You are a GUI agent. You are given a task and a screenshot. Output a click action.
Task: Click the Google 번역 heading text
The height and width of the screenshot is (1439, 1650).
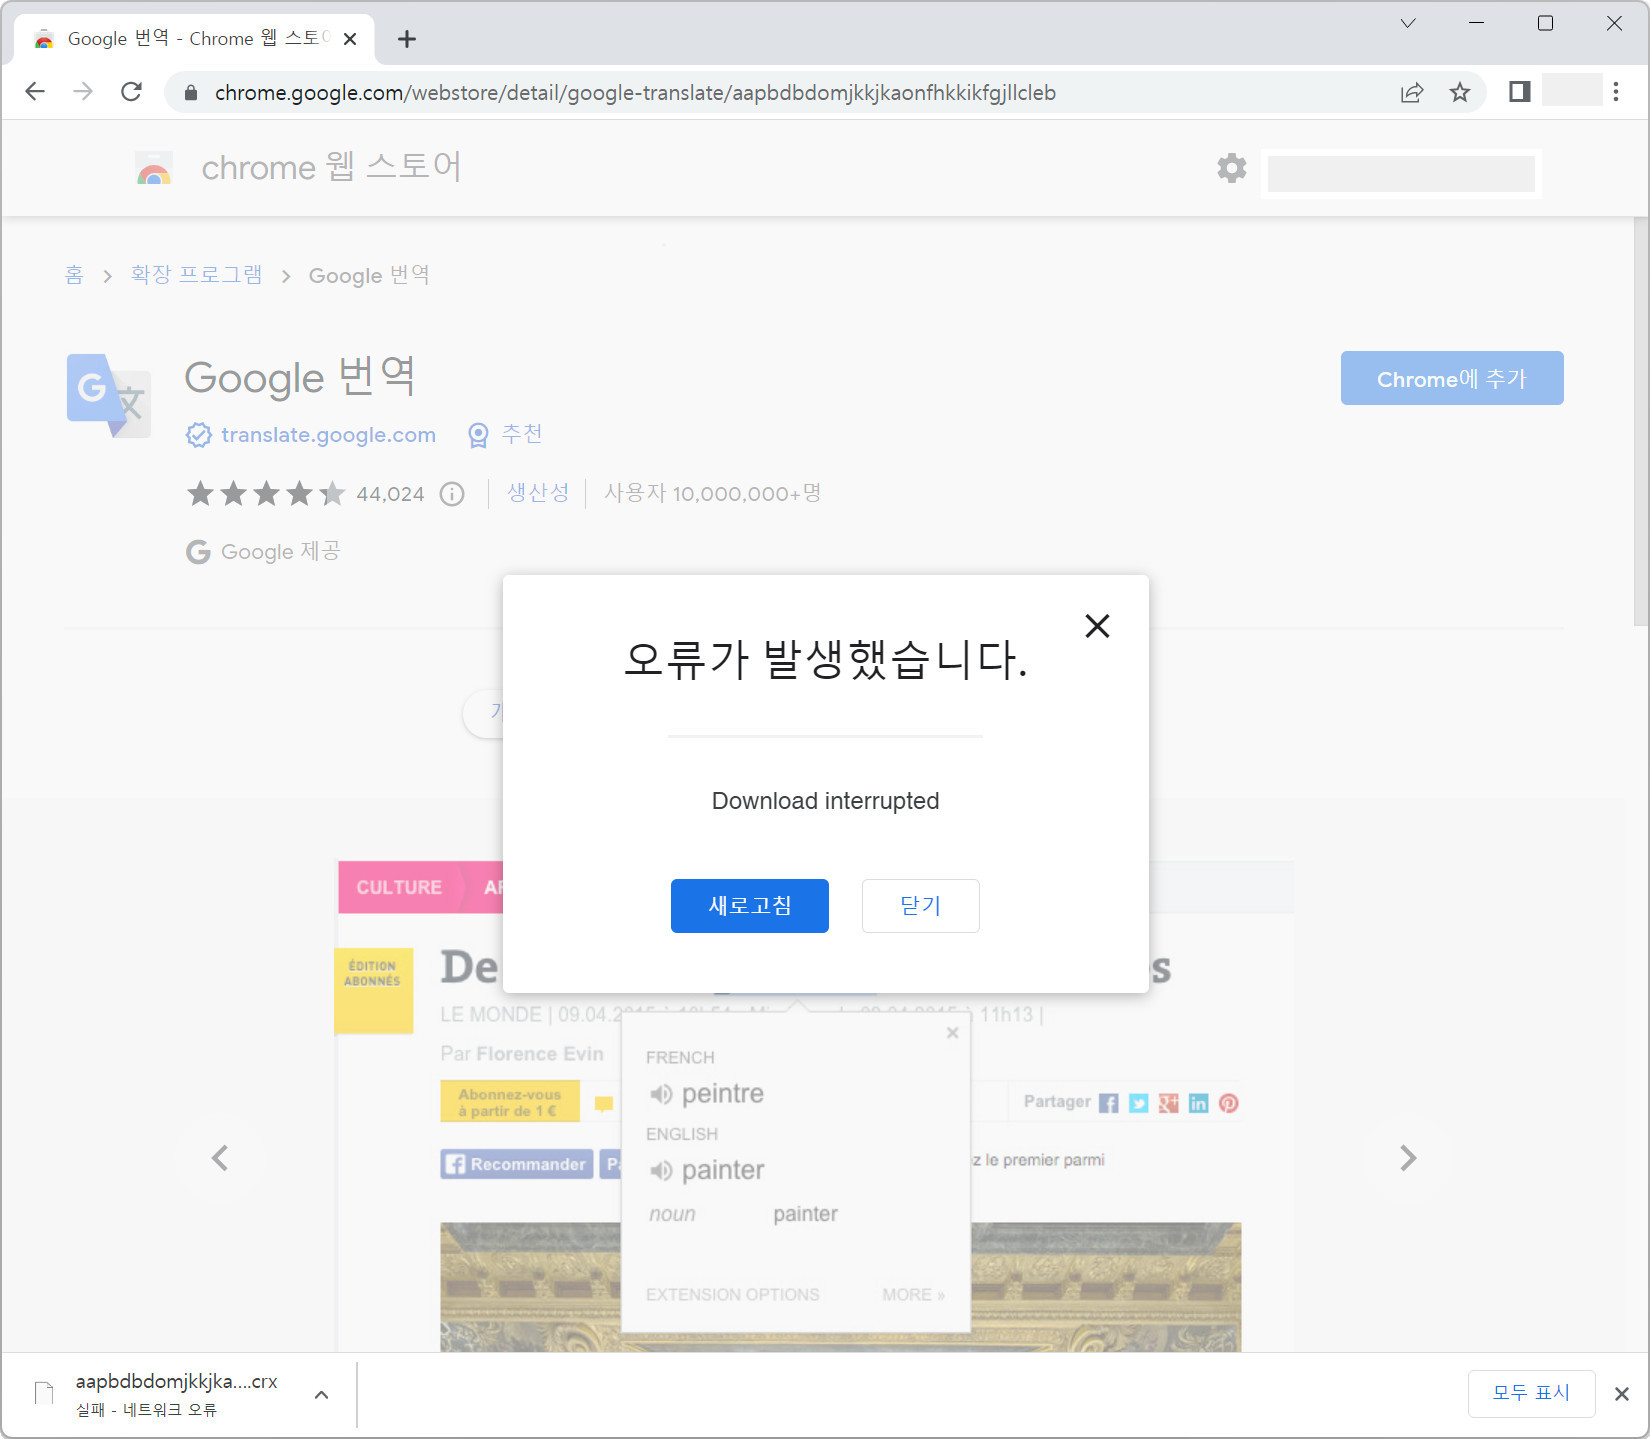[299, 378]
